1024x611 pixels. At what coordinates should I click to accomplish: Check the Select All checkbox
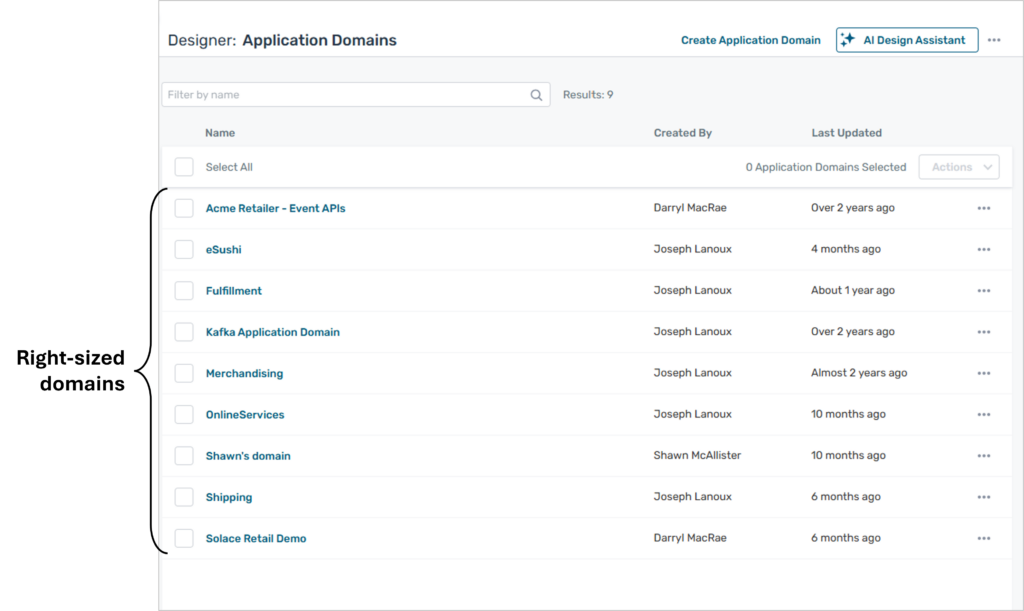(184, 167)
